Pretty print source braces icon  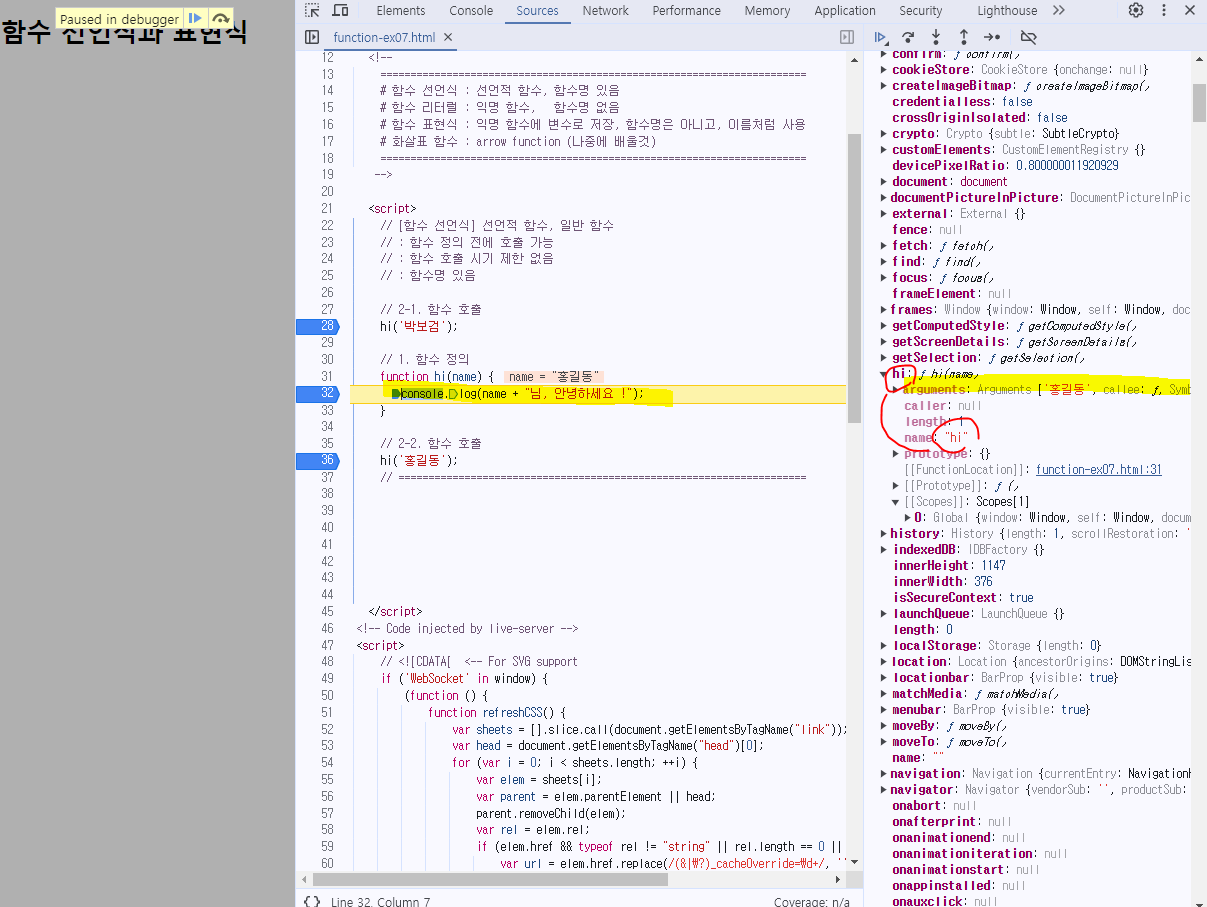pos(312,901)
